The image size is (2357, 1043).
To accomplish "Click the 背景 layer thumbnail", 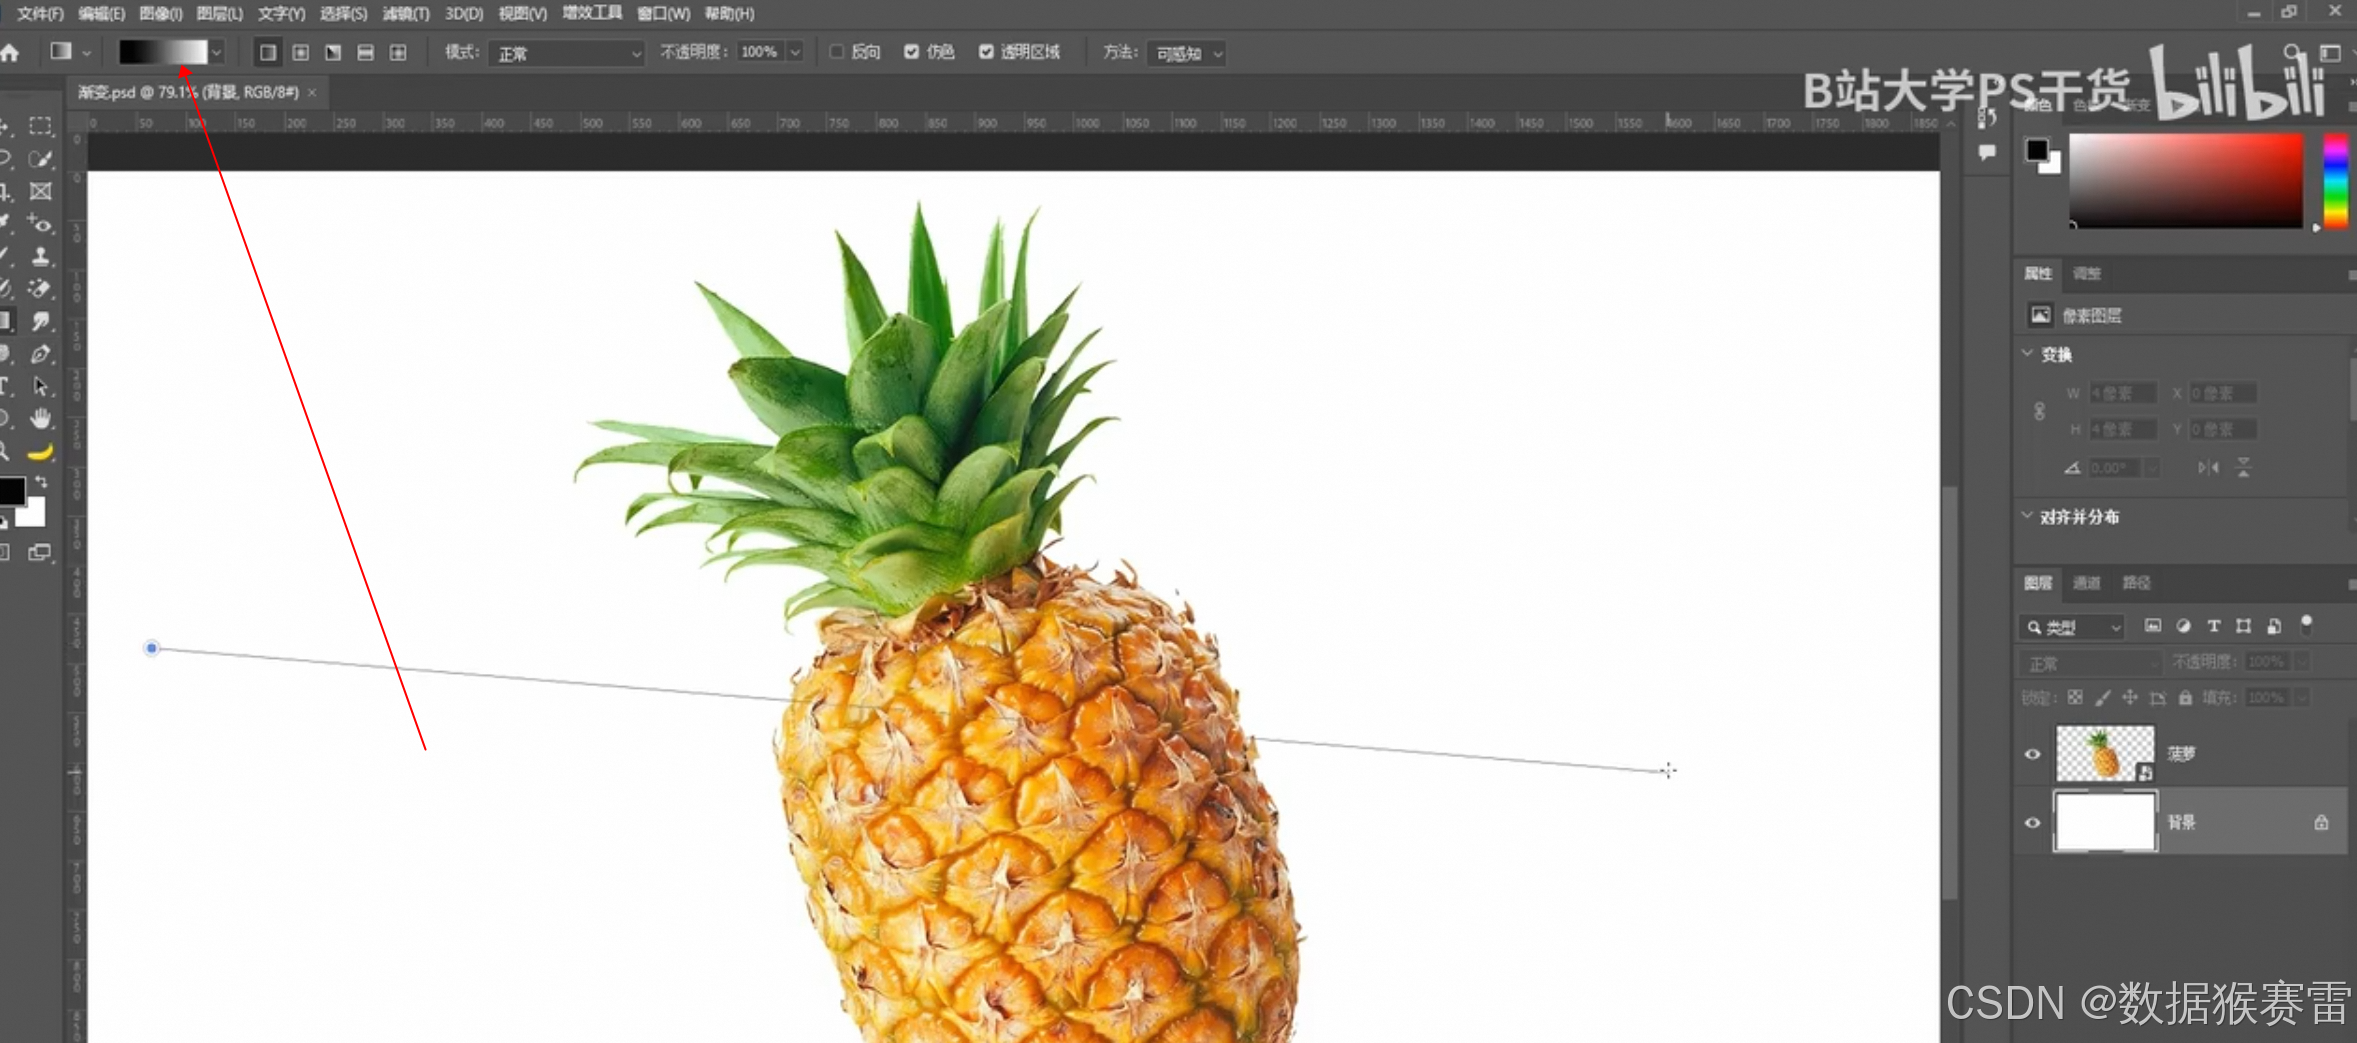I will pos(2105,822).
